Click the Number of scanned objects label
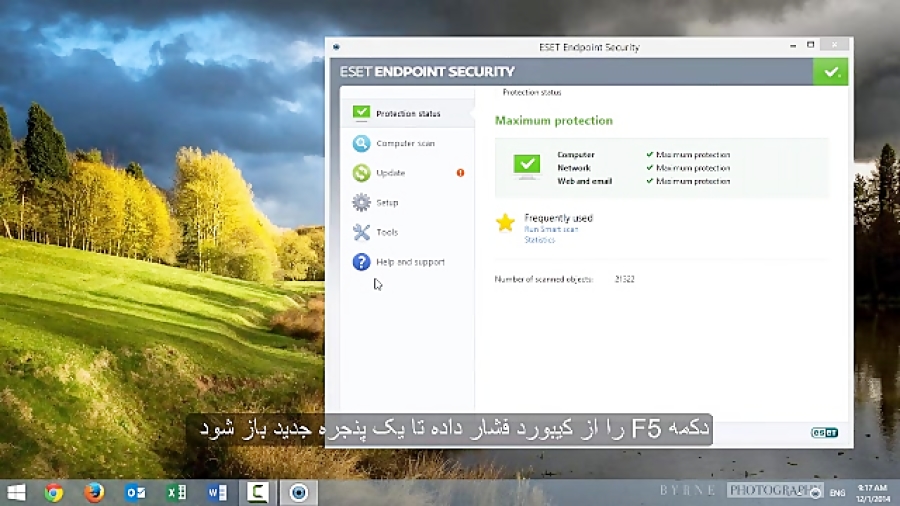Image resolution: width=900 pixels, height=506 pixels. (543, 279)
